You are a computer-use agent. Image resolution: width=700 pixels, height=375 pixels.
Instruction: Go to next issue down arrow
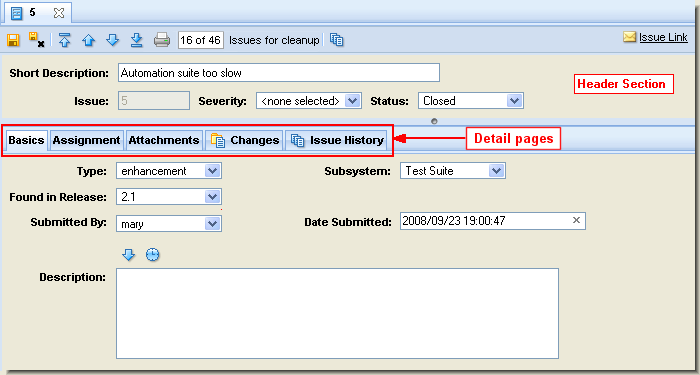point(112,40)
